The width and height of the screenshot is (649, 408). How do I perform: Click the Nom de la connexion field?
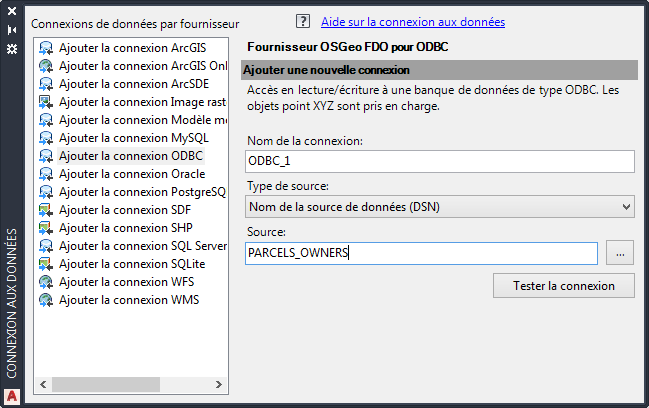tap(440, 161)
